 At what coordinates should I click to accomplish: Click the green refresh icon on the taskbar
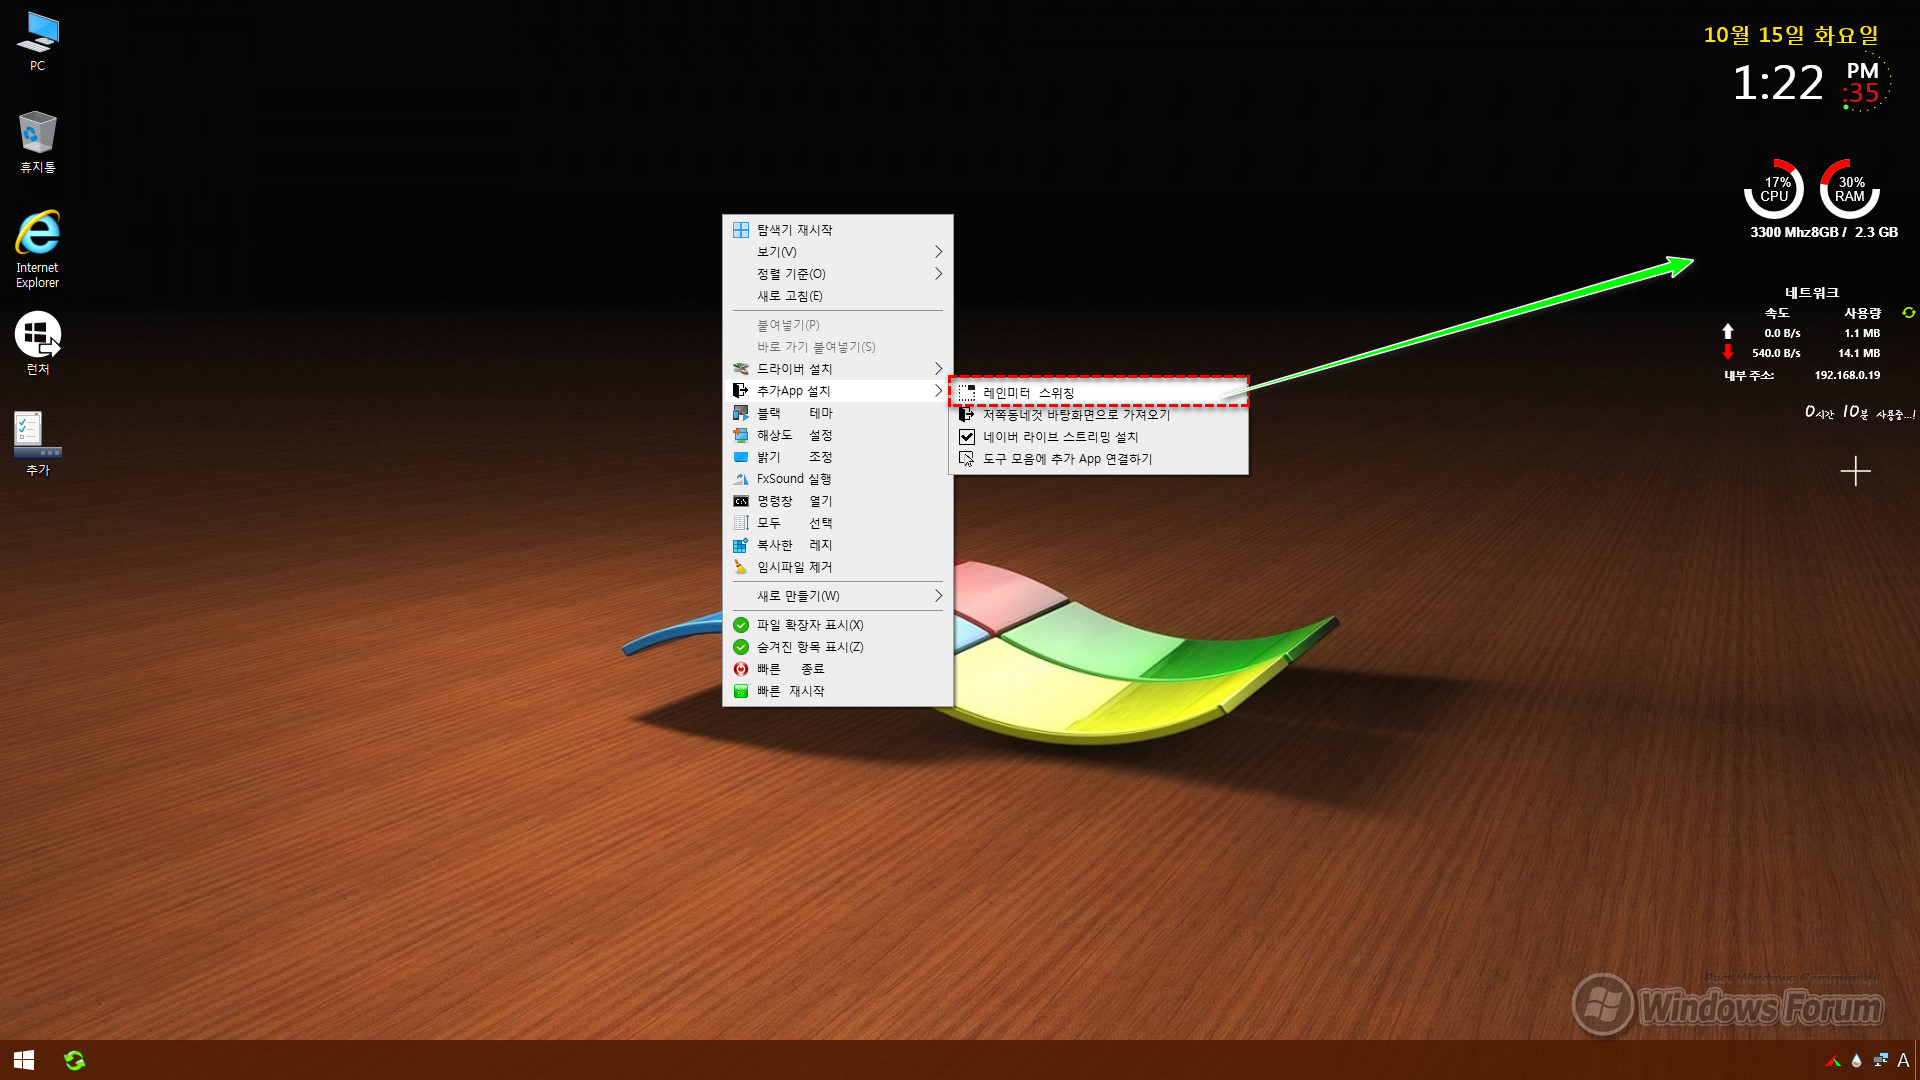[75, 1060]
